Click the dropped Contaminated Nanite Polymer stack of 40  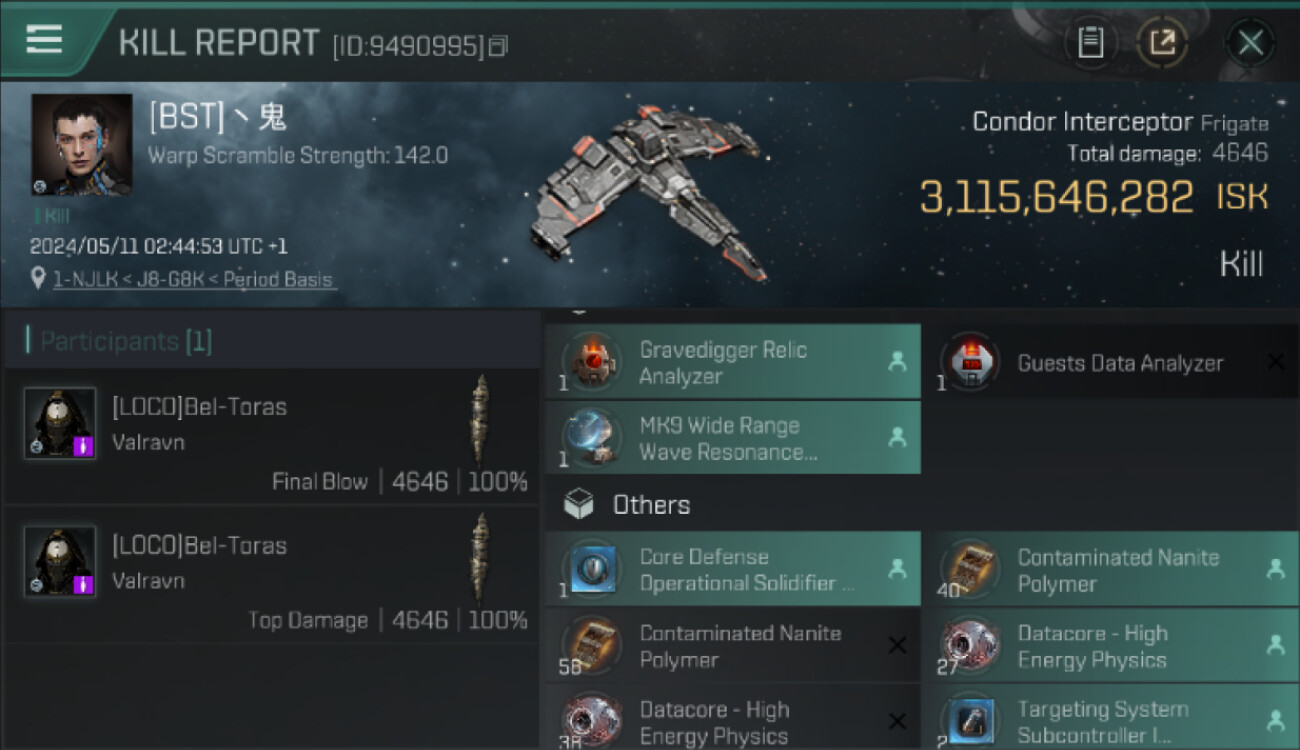pyautogui.click(x=1118, y=569)
